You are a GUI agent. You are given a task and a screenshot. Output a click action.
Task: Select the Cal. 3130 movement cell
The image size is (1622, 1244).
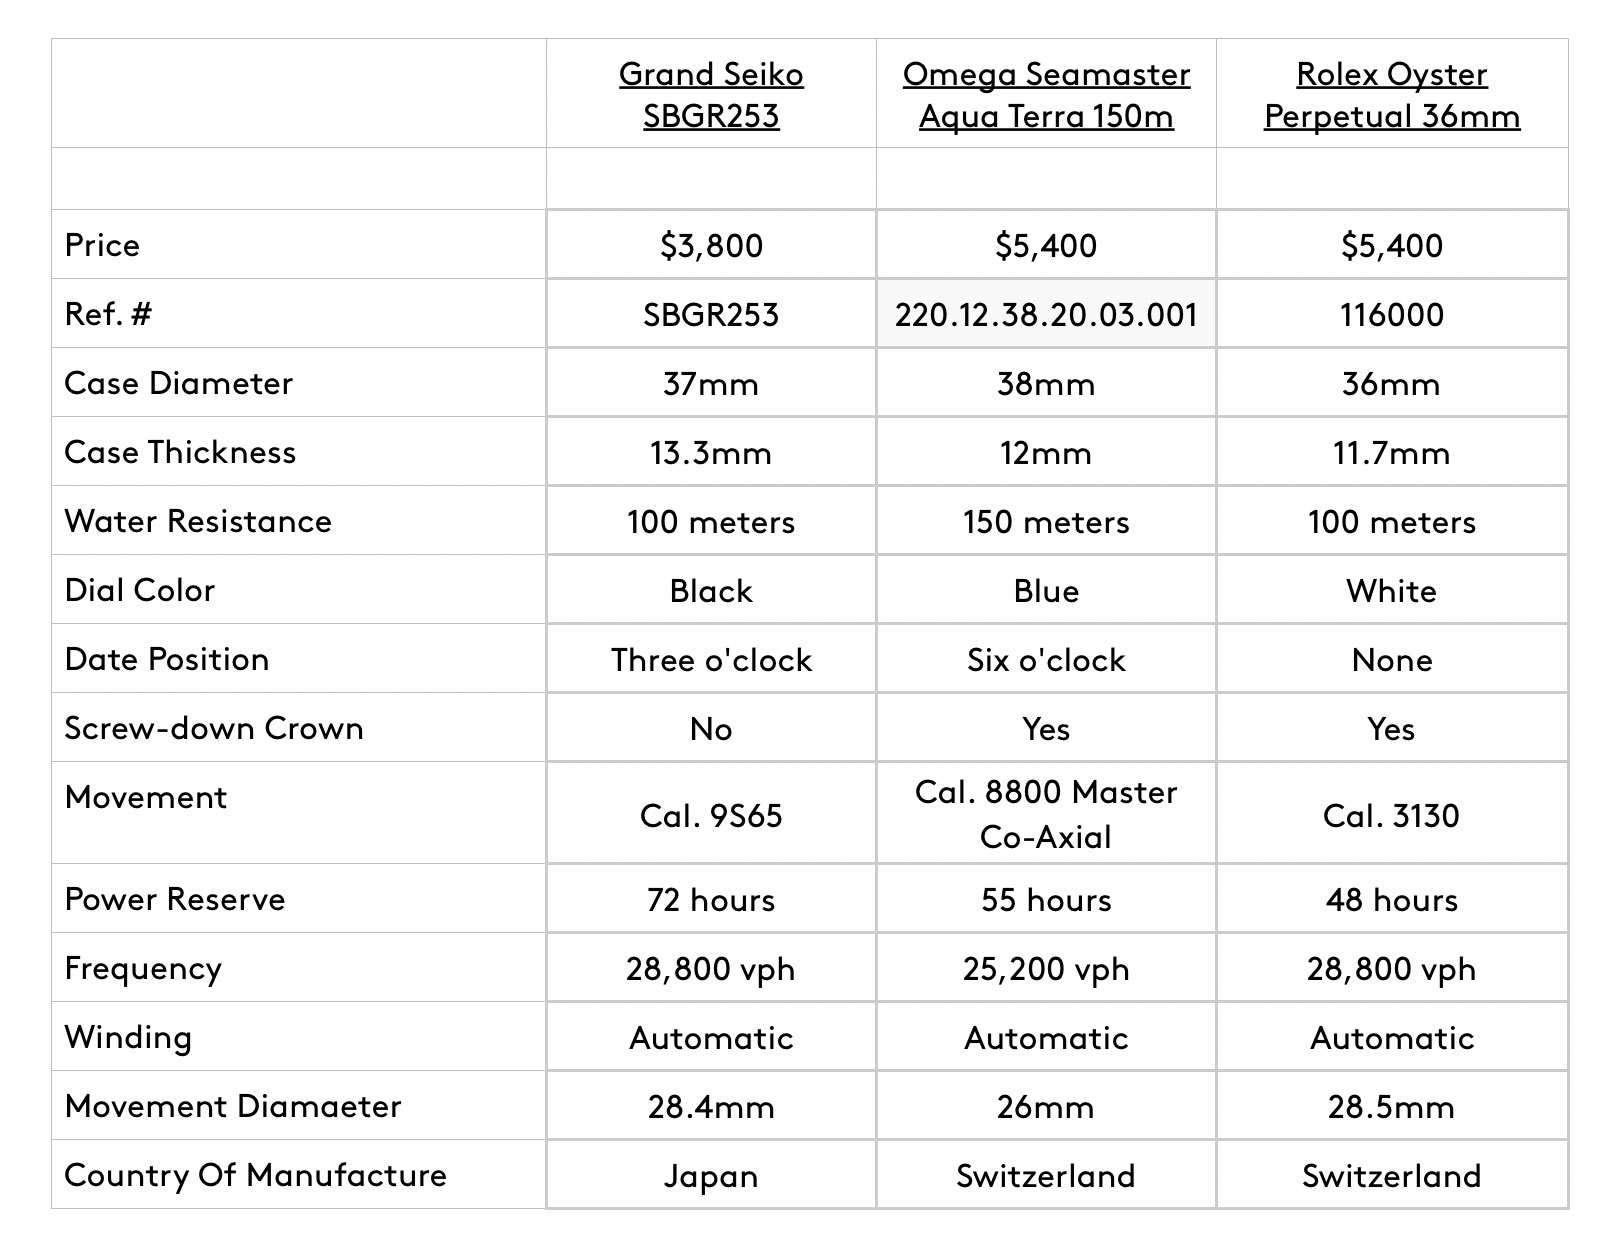(x=1391, y=816)
